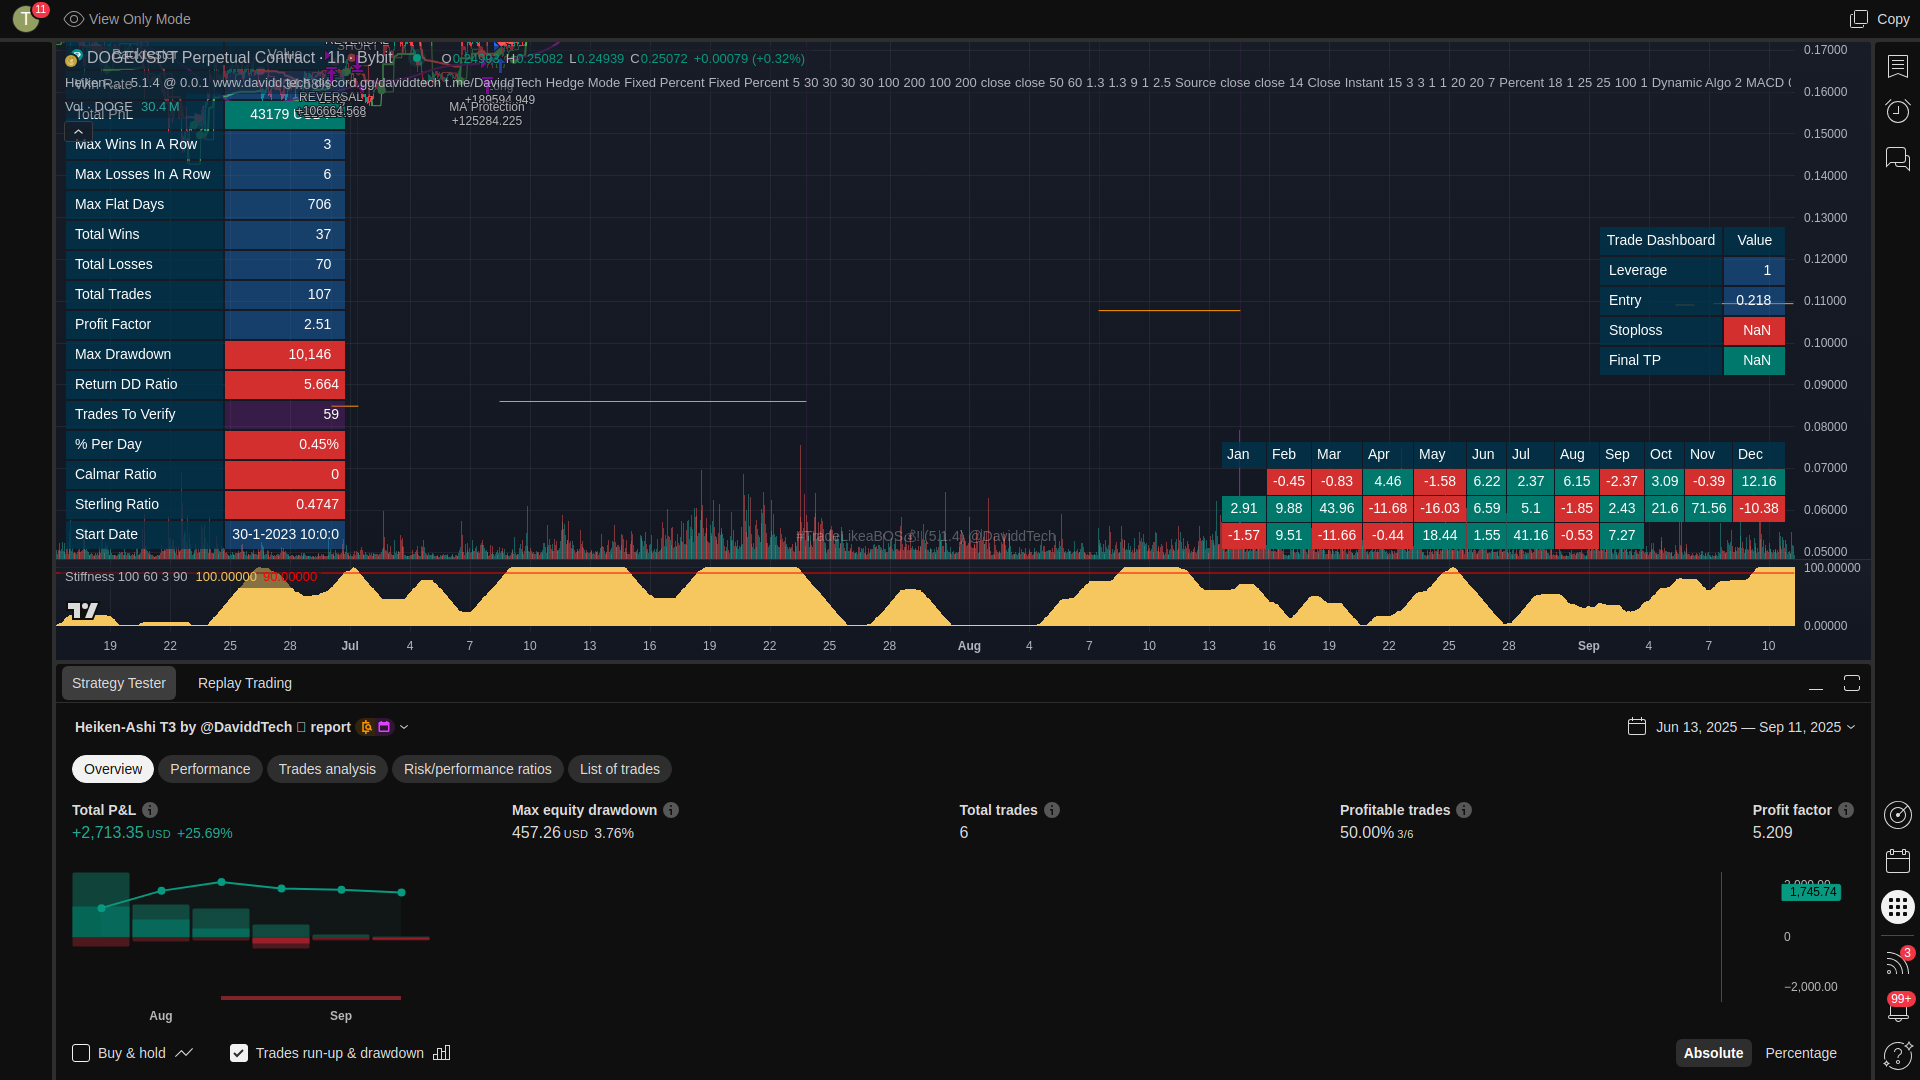Enable the Buy & hold checkbox
1920x1080 pixels.
[81, 1053]
